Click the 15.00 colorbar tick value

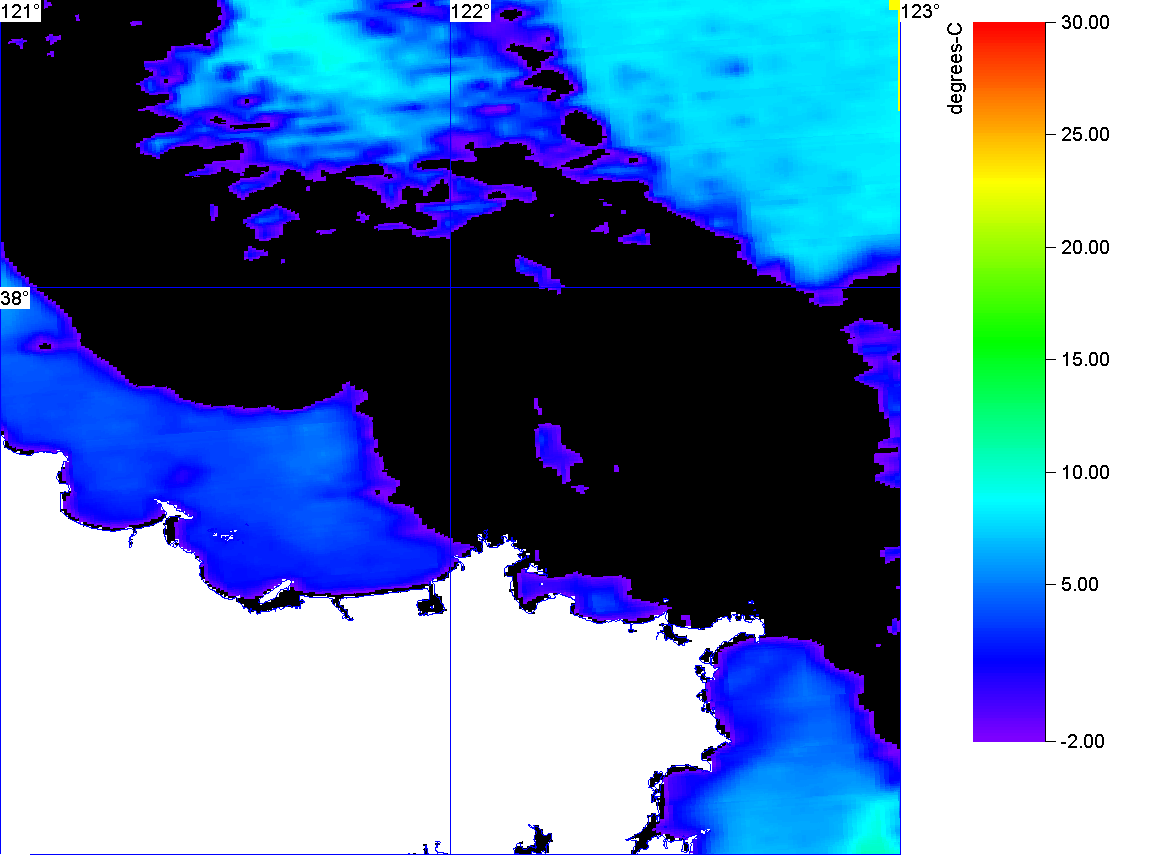tap(1085, 360)
